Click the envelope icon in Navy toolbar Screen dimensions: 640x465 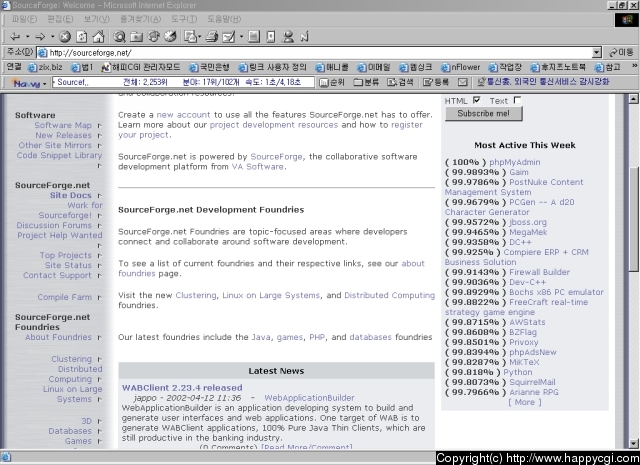[x=462, y=82]
